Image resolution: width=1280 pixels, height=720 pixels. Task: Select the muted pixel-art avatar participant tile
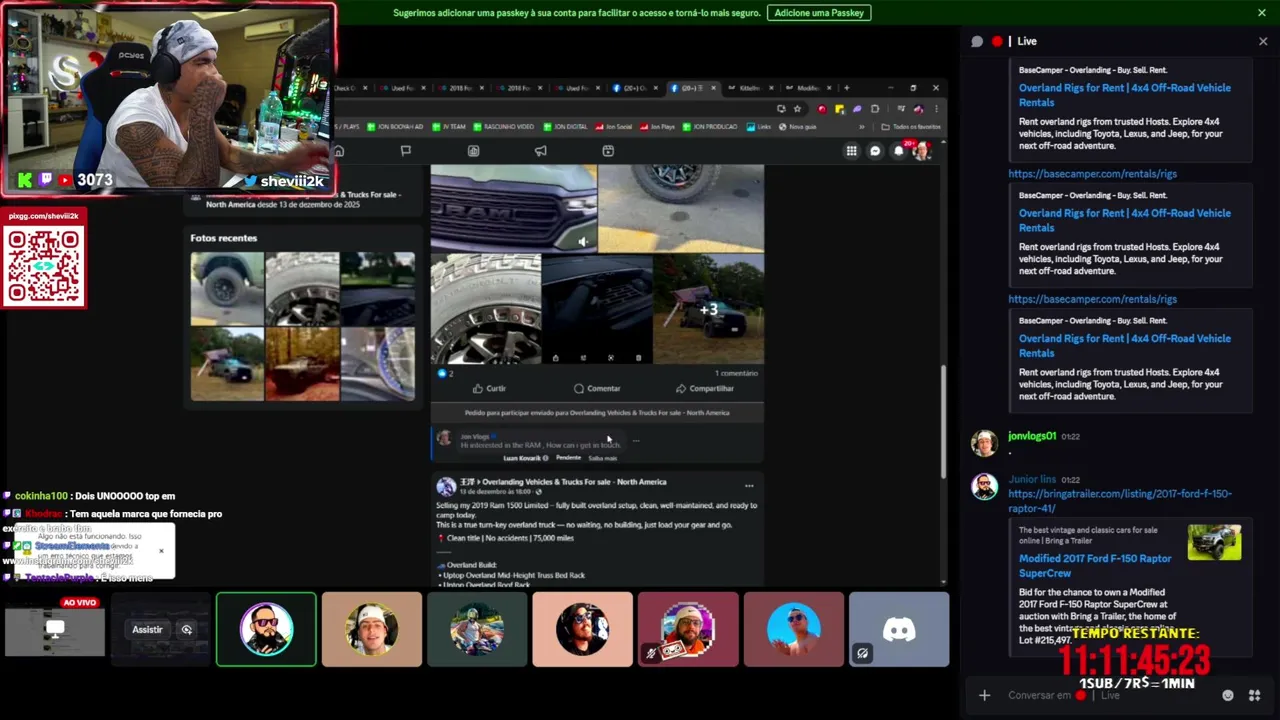(688, 629)
